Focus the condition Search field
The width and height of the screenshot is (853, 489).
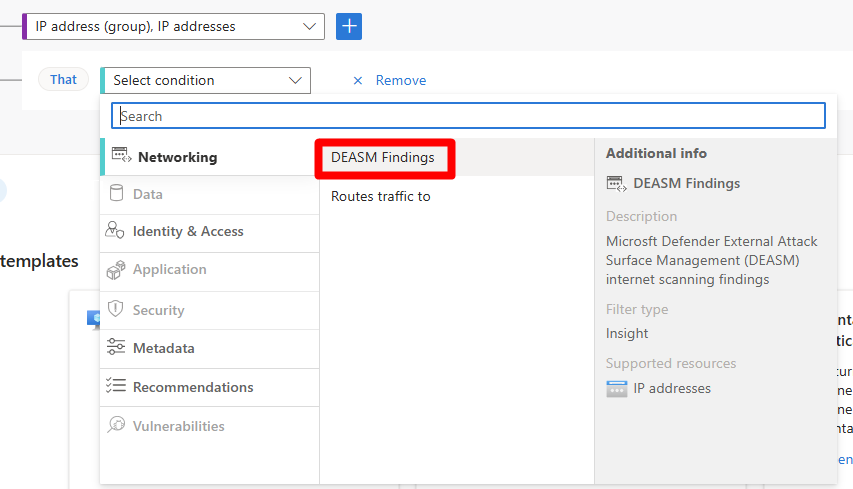[468, 116]
